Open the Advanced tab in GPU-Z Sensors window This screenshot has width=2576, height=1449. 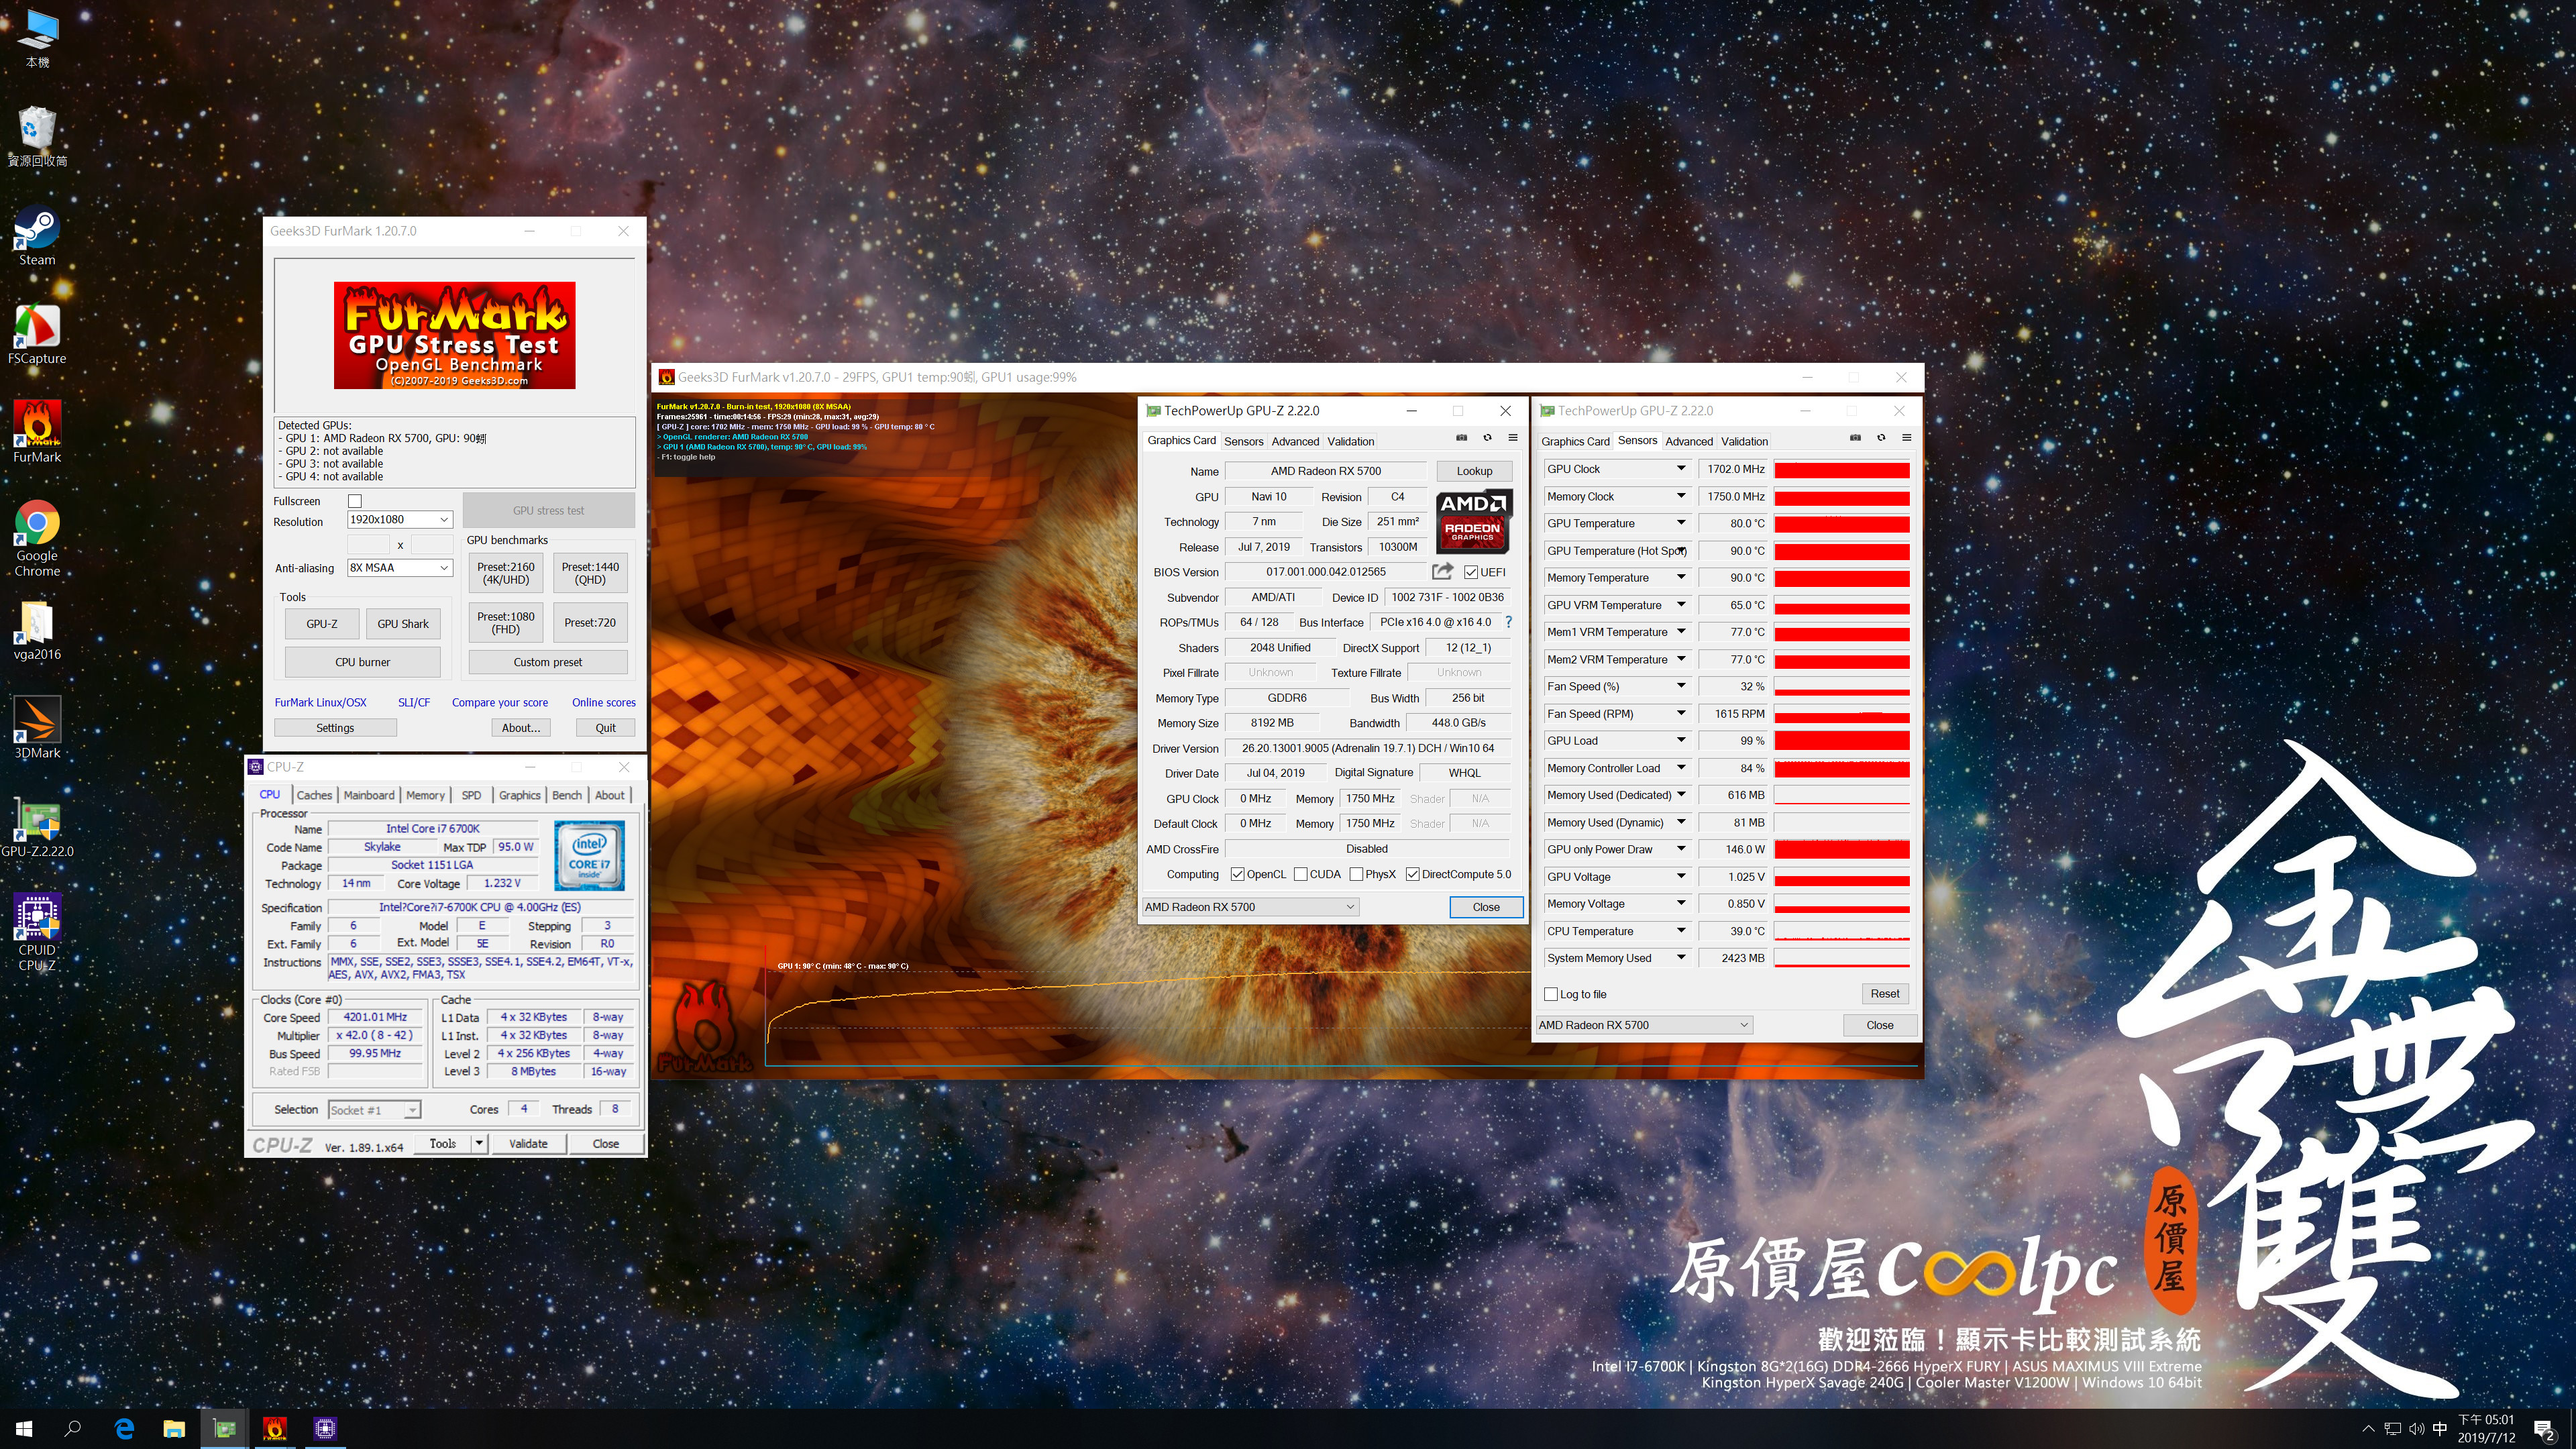pyautogui.click(x=1689, y=441)
